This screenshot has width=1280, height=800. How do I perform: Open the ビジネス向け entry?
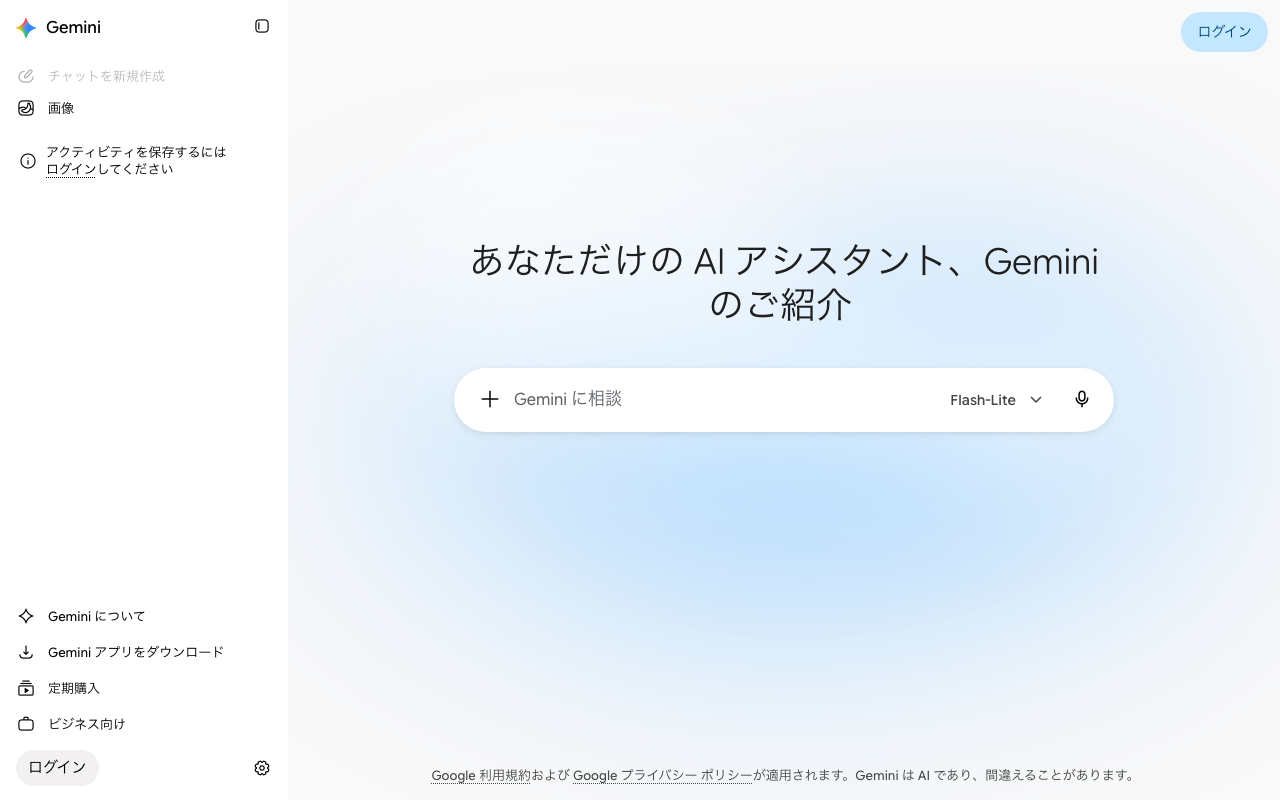(x=144, y=724)
